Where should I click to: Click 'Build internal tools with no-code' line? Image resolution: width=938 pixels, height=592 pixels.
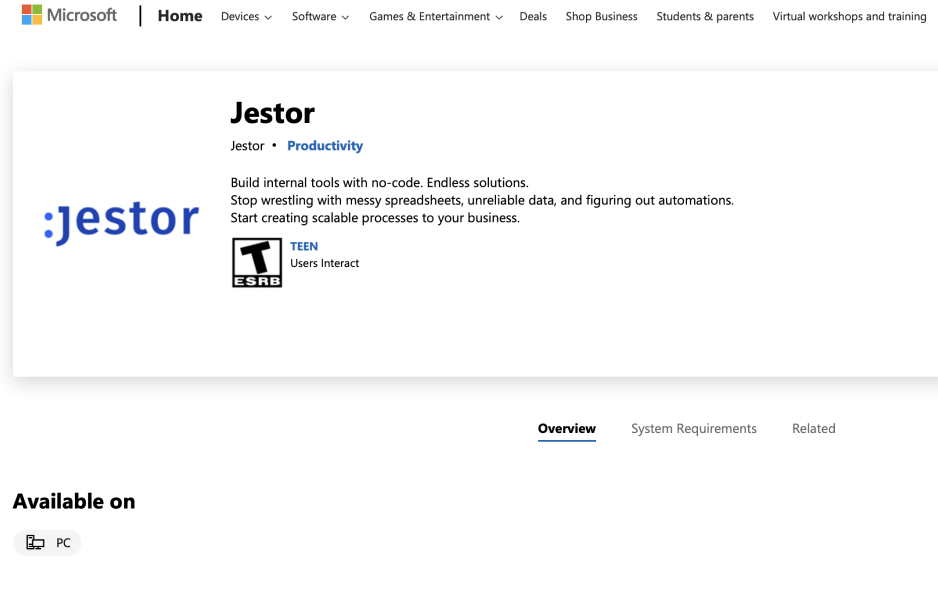[x=379, y=182]
